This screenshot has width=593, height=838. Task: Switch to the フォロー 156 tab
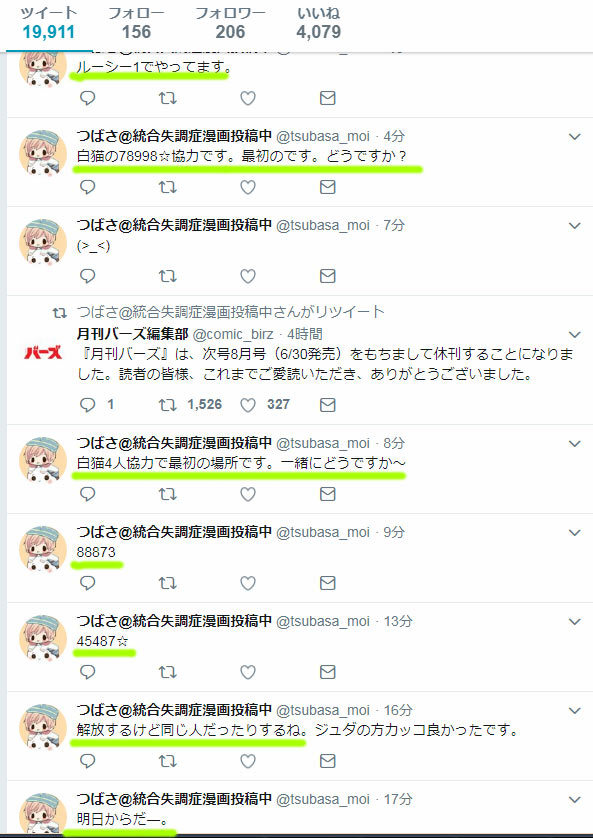coord(136,23)
